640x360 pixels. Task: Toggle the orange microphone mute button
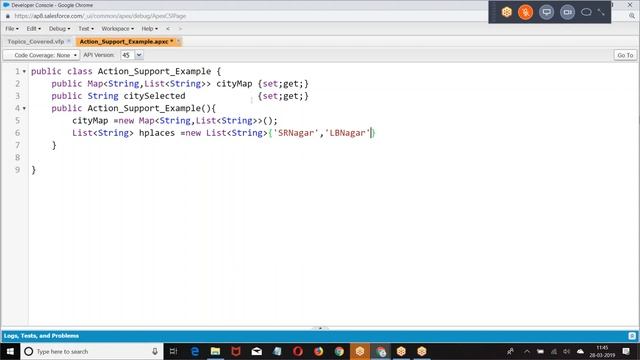(526, 12)
